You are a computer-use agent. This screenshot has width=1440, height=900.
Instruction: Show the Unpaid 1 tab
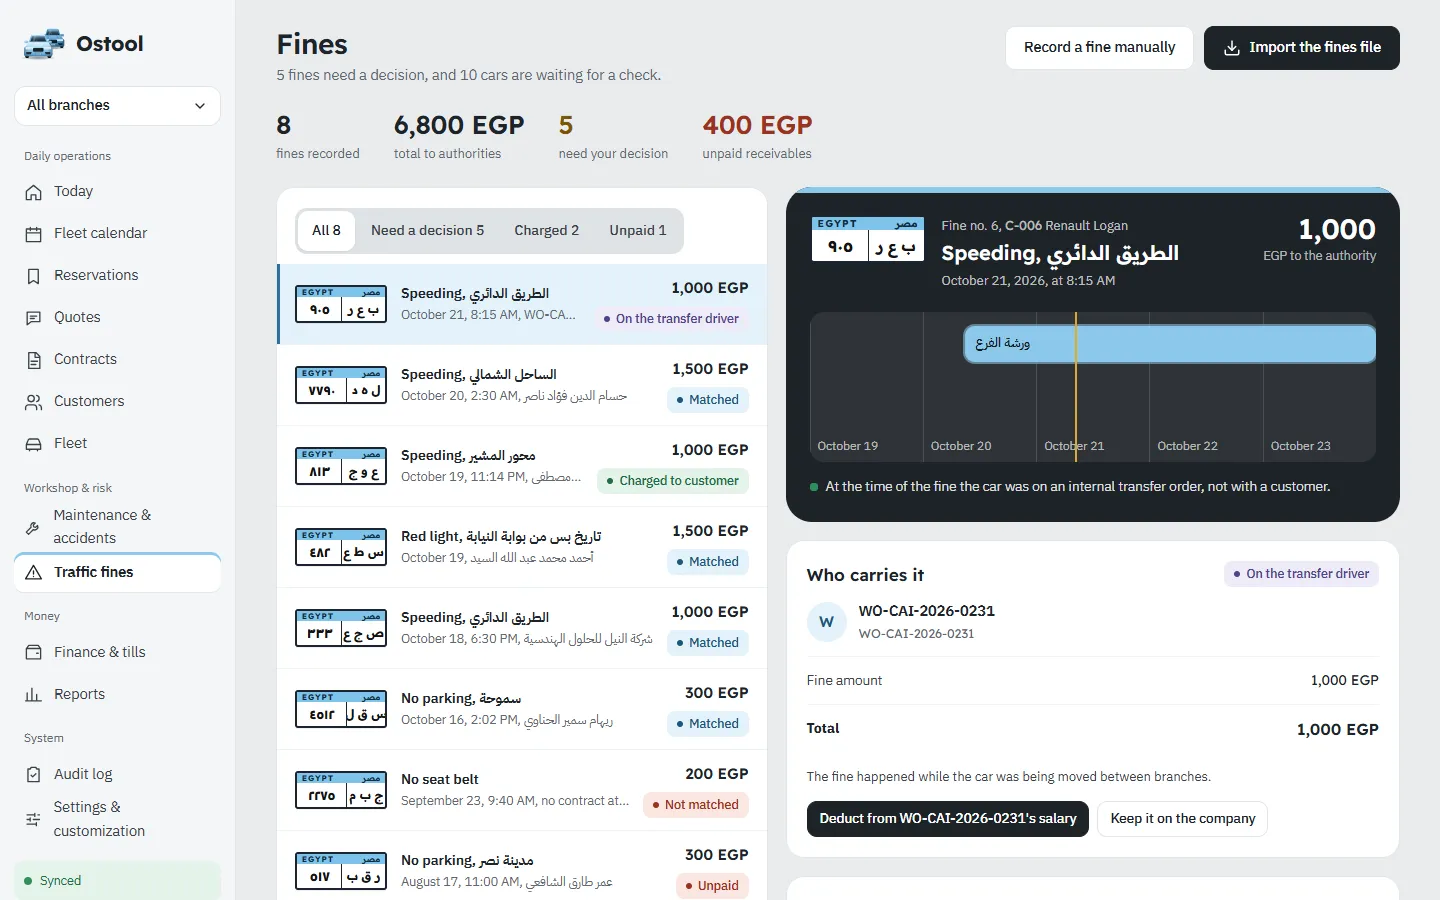click(x=638, y=231)
